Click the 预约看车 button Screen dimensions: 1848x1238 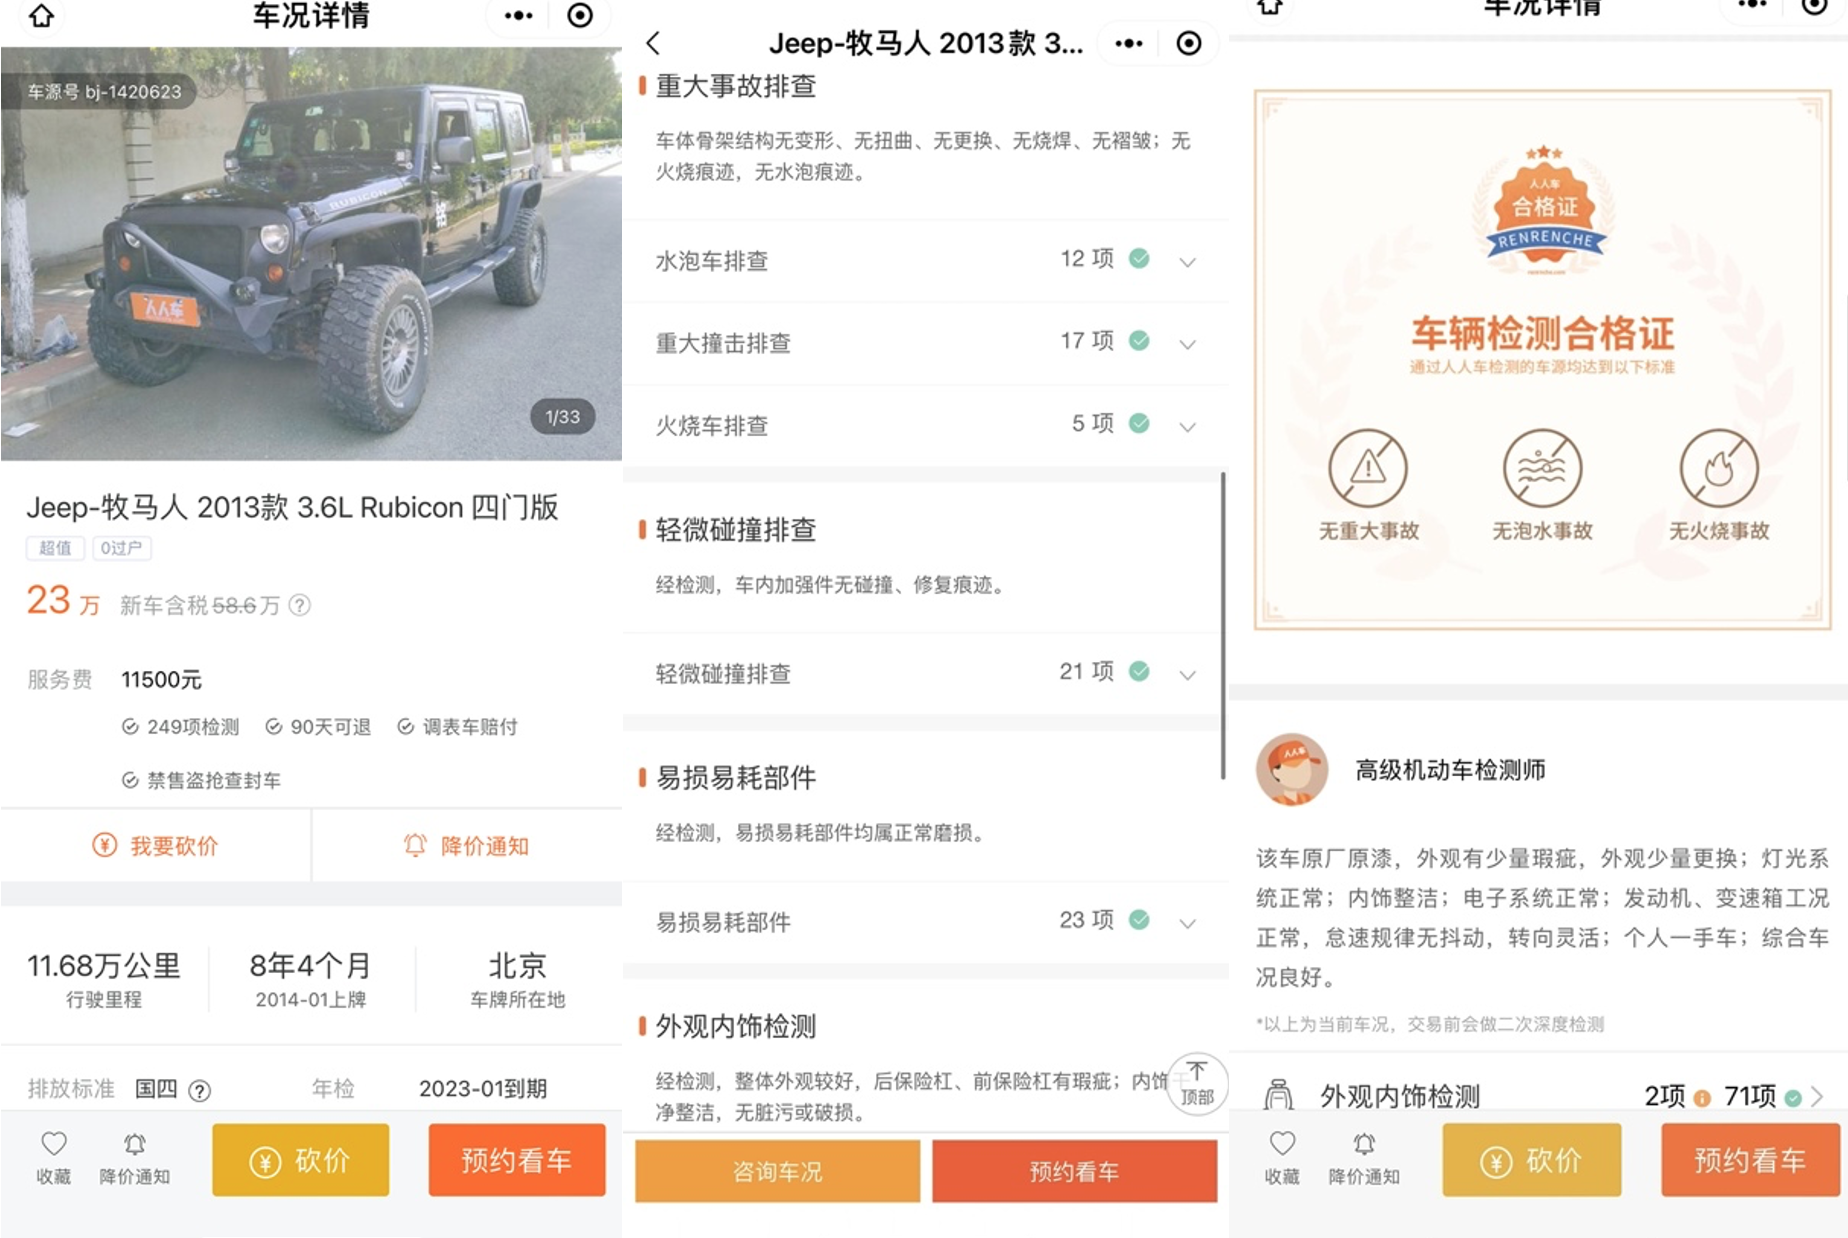[517, 1160]
